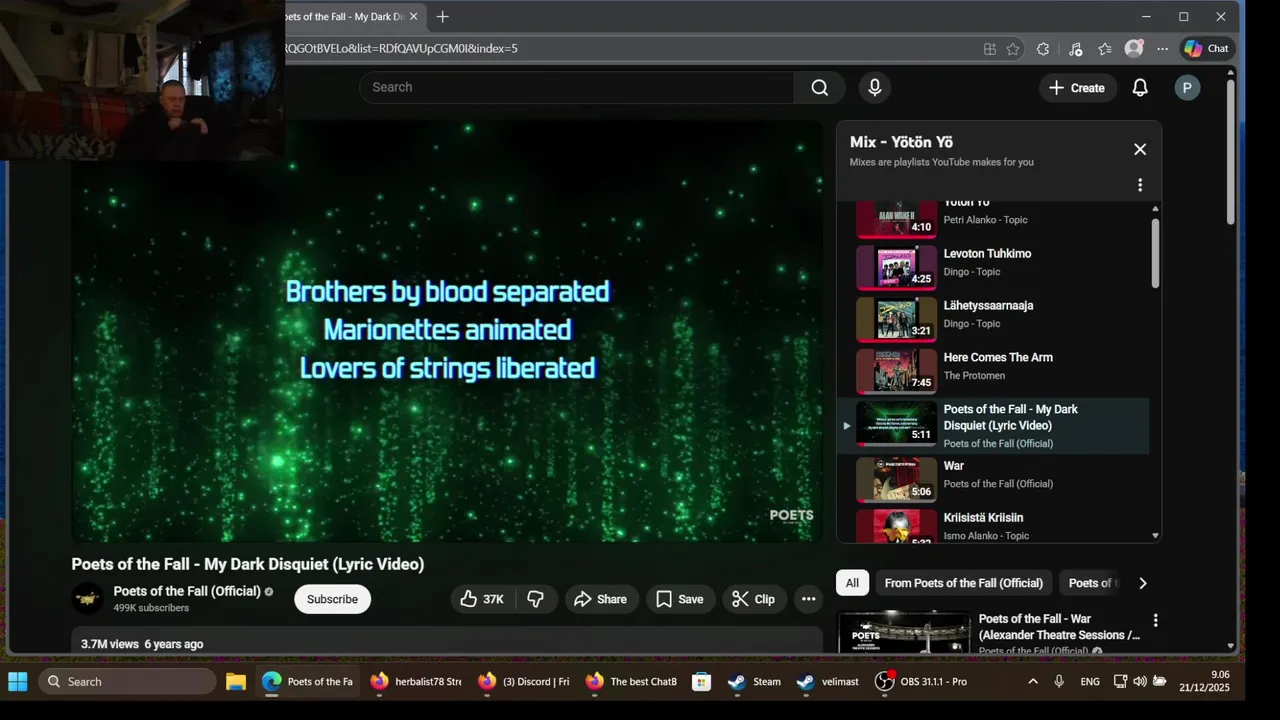Like the video showing 37K
1280x720 pixels.
[x=485, y=599]
